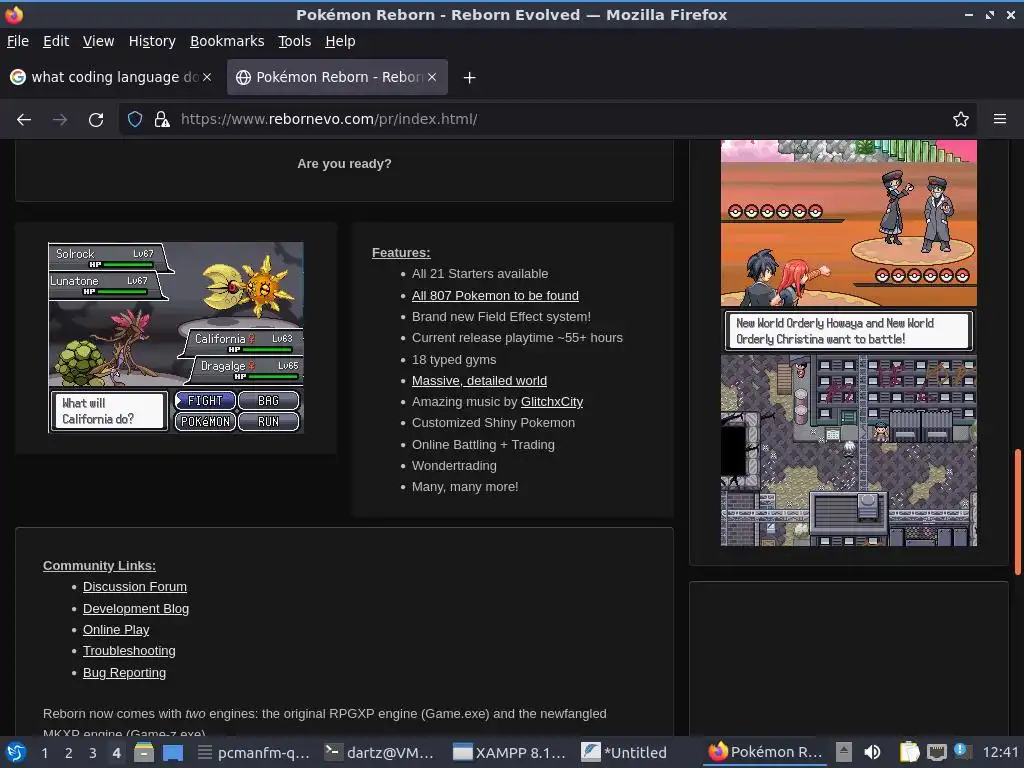Viewport: 1024px width, 768px height.
Task: Click the Pokémon R... Firefox taskbar button
Action: pos(765,752)
